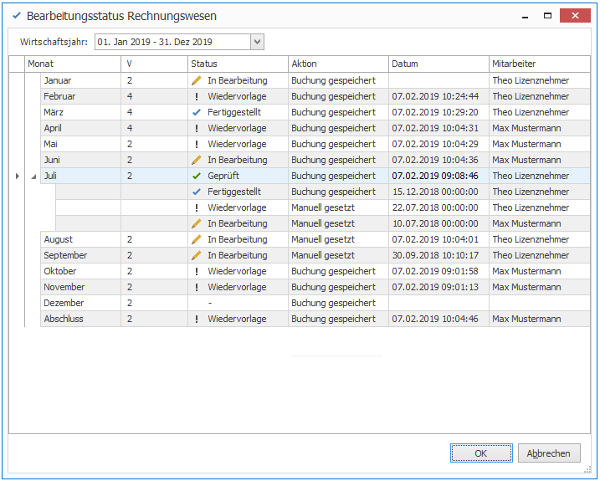Click the V value 4 in the Februar row
The image size is (600, 481).
click(130, 96)
